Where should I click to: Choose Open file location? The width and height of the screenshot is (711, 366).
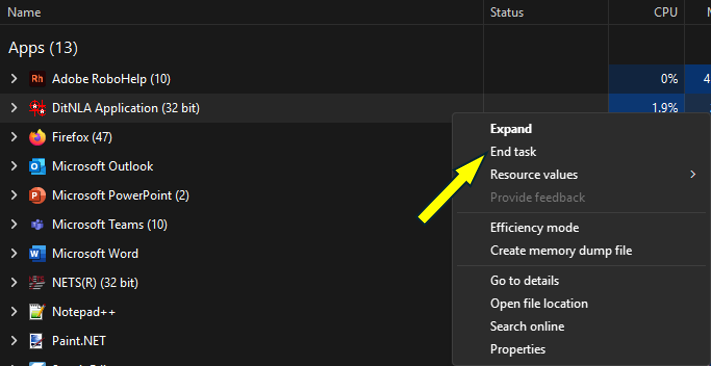(x=539, y=303)
